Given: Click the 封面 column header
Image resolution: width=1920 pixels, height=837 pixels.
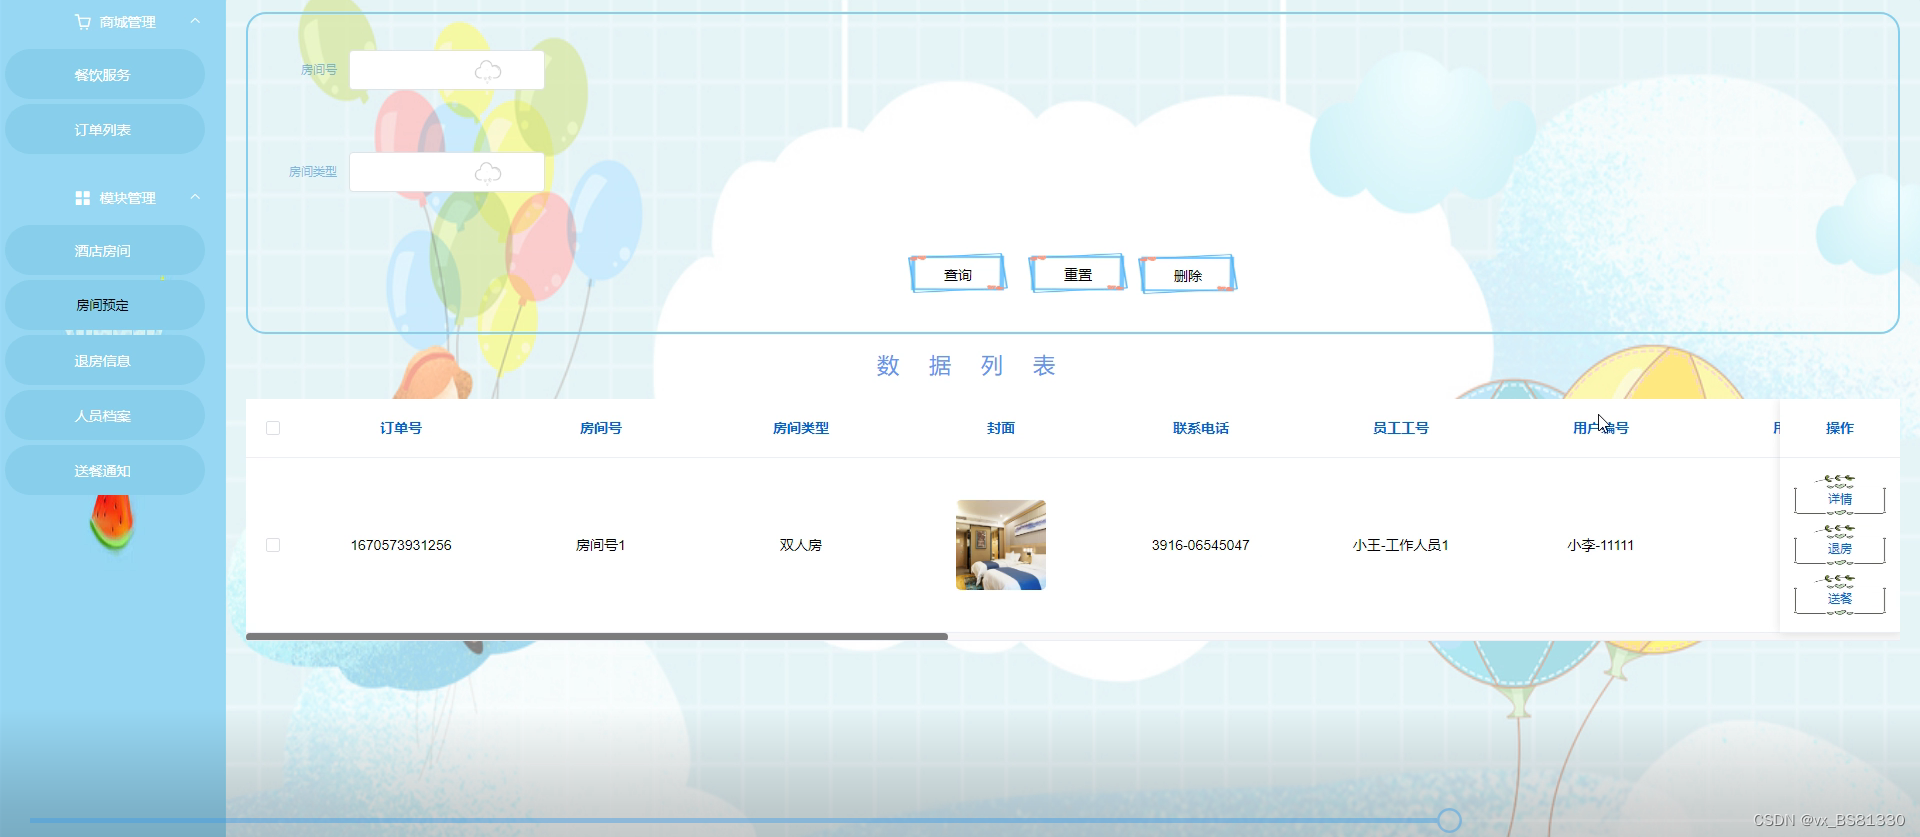Looking at the screenshot, I should [1001, 428].
